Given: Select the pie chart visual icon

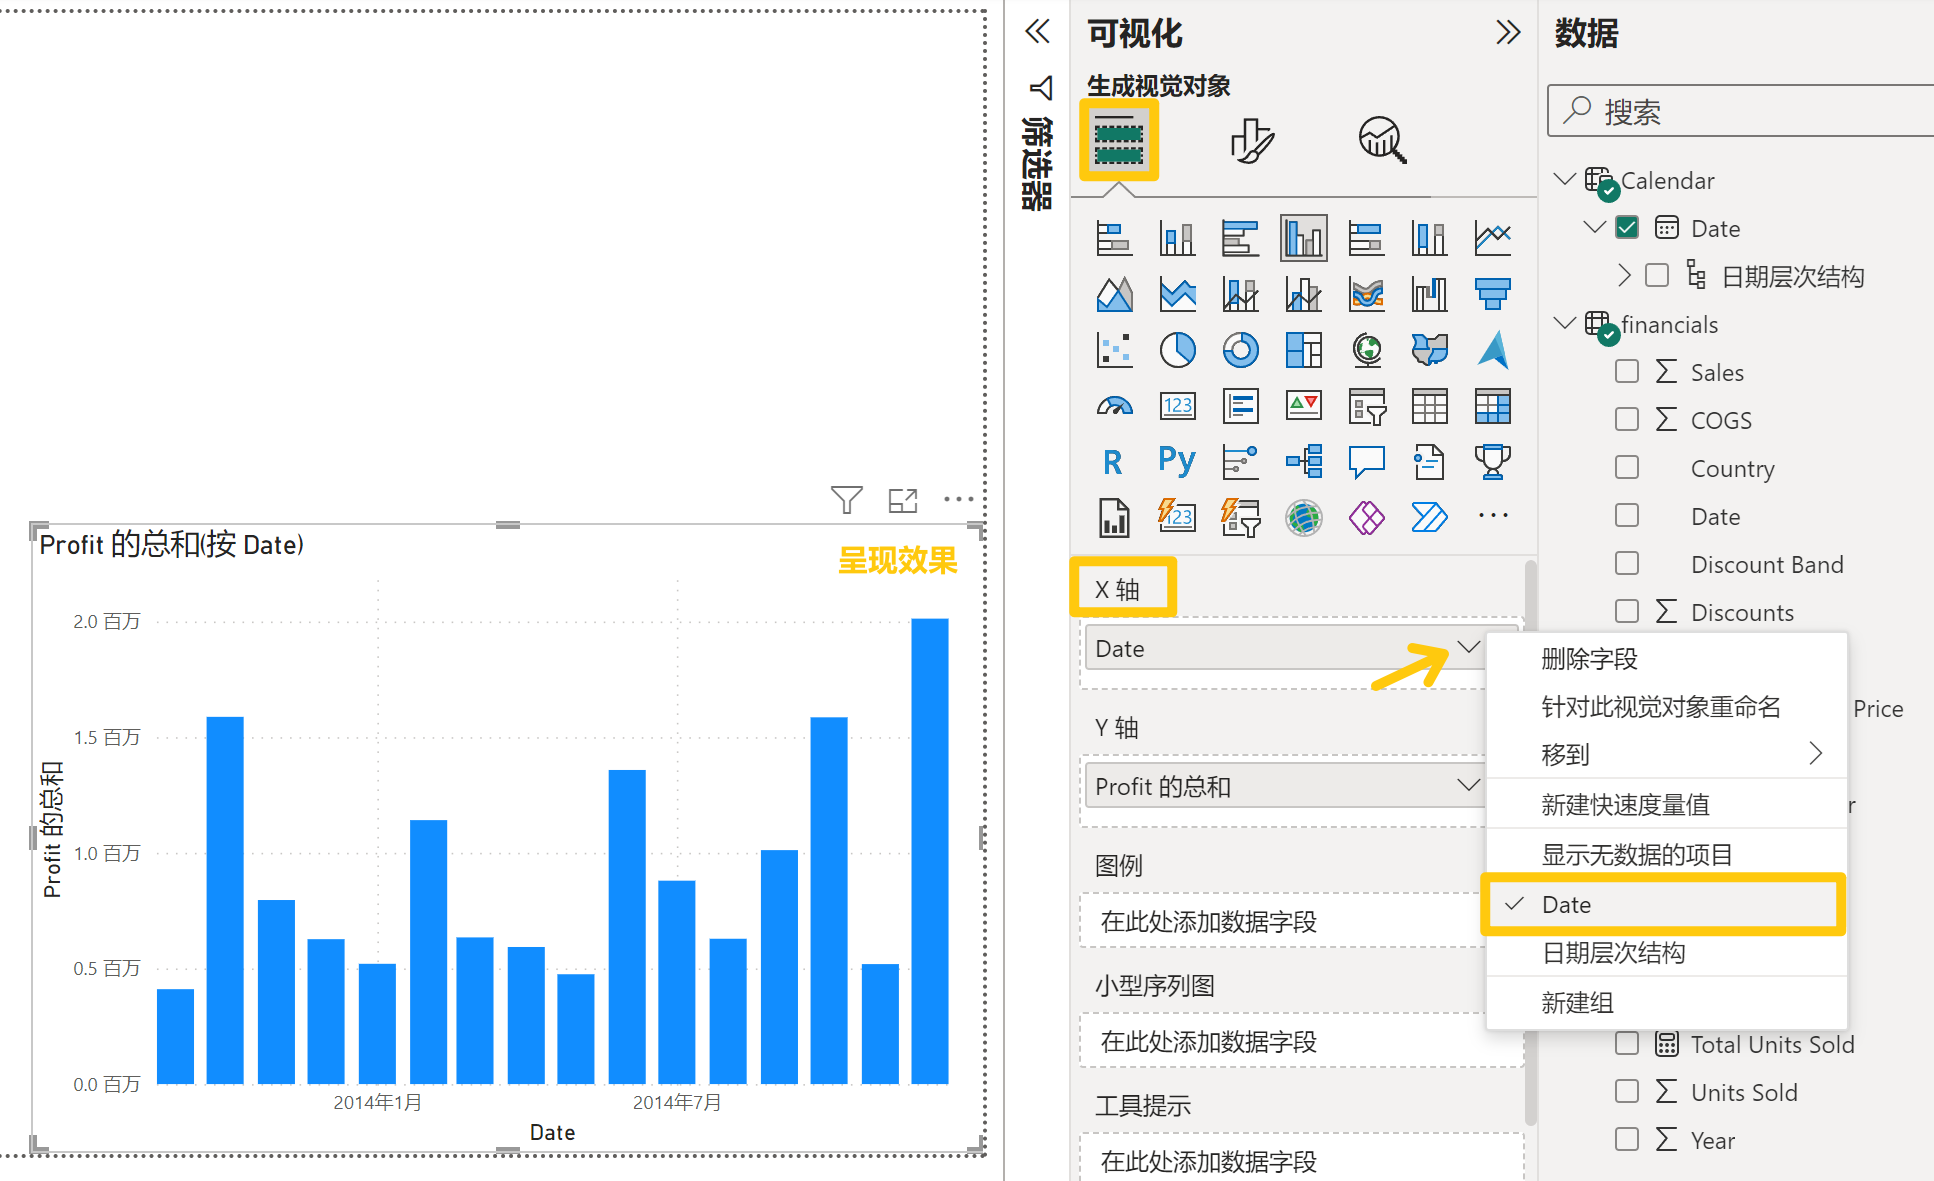Looking at the screenshot, I should point(1177,350).
